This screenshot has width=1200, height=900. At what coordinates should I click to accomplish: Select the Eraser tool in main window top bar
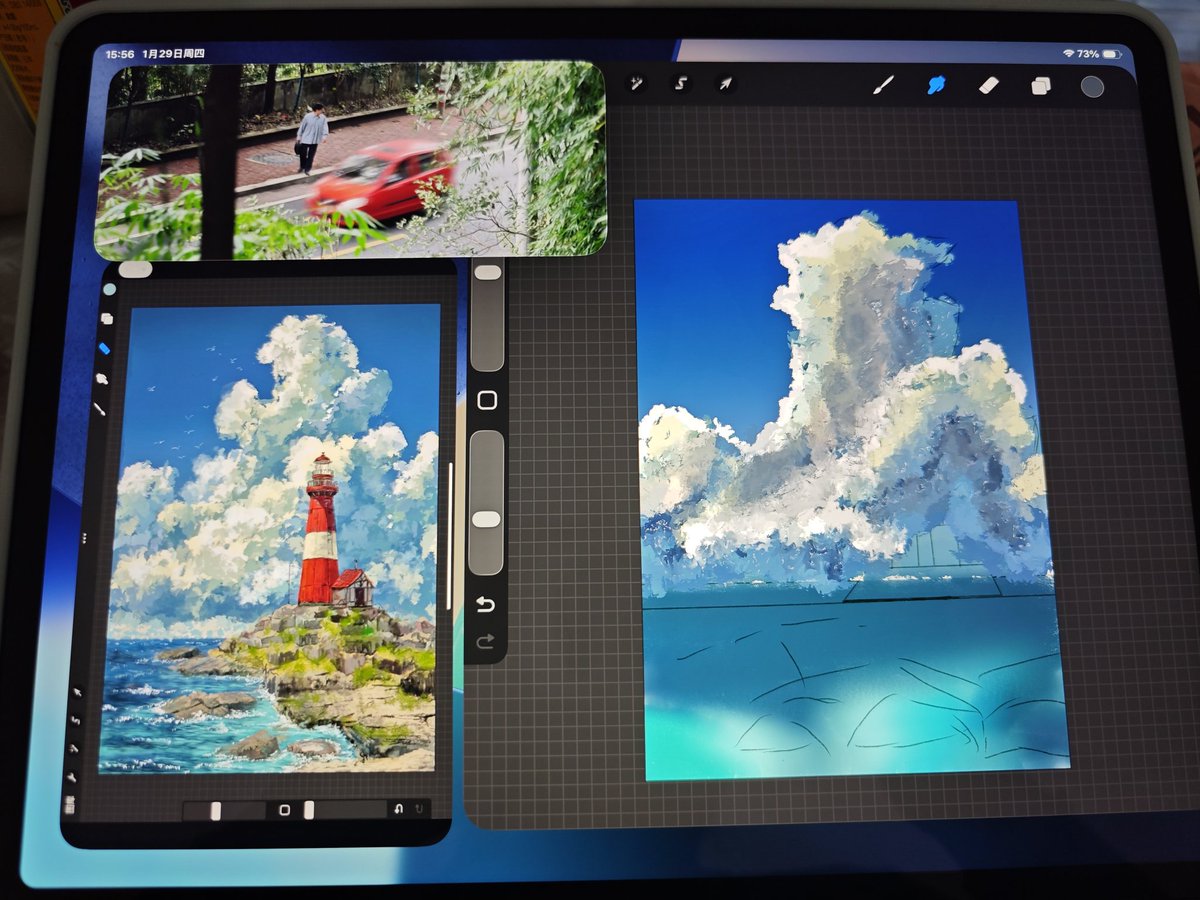point(988,85)
